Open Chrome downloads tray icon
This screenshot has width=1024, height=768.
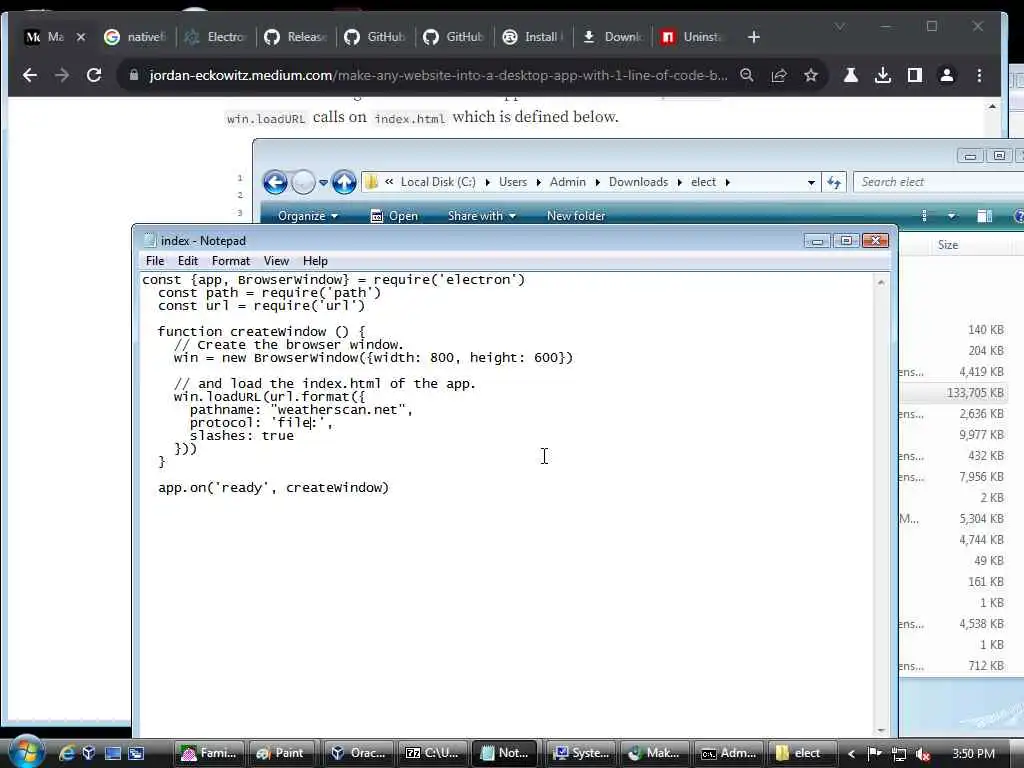pyautogui.click(x=882, y=75)
